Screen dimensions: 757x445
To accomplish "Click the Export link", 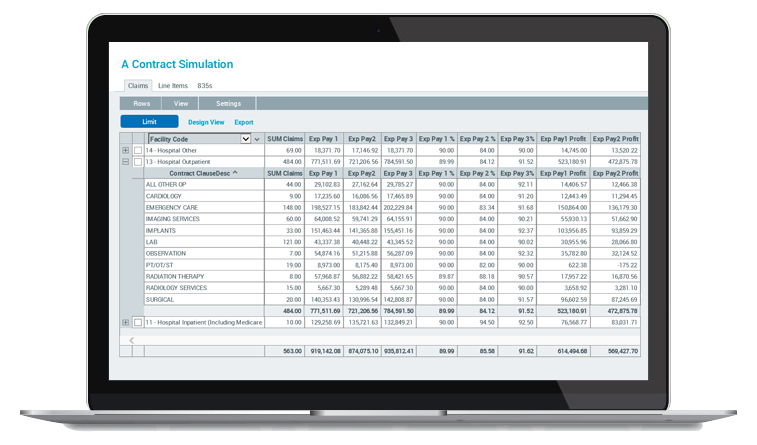I will pos(244,122).
